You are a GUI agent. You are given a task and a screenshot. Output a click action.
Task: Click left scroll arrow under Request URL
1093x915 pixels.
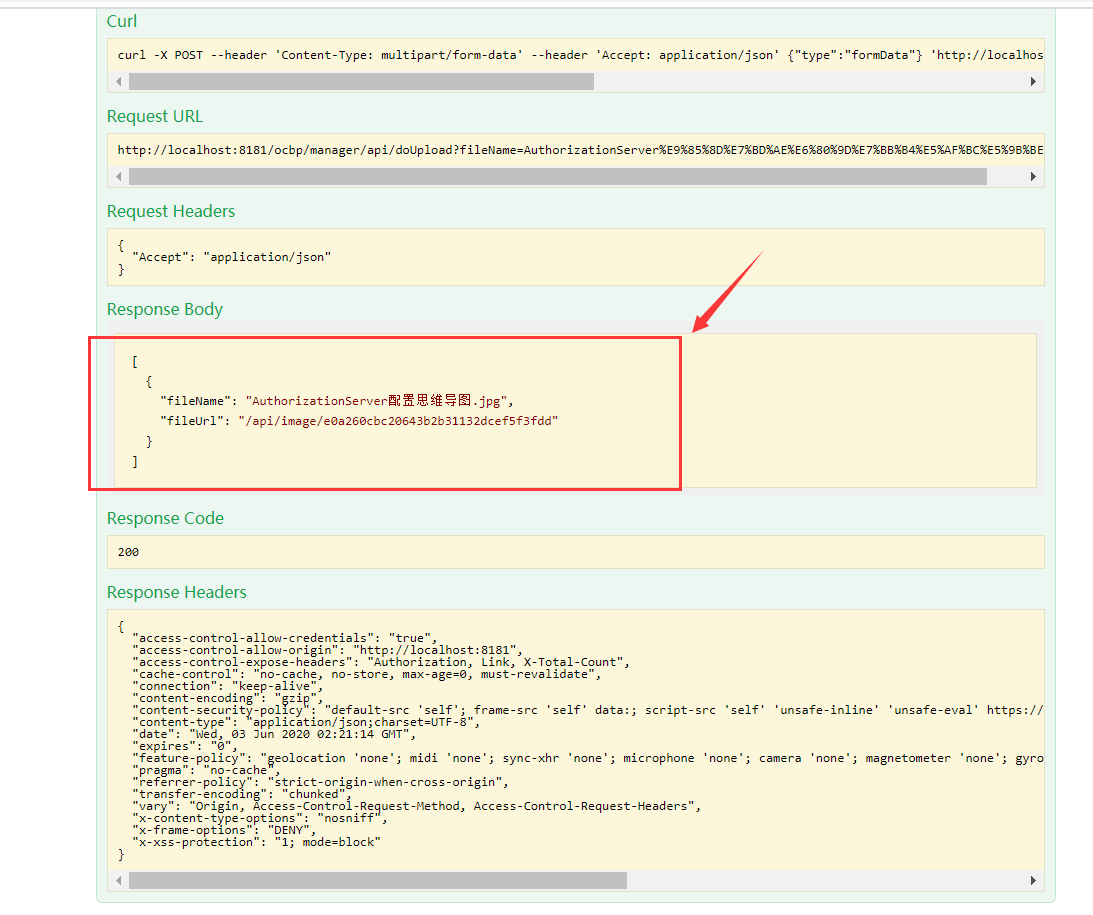point(119,176)
